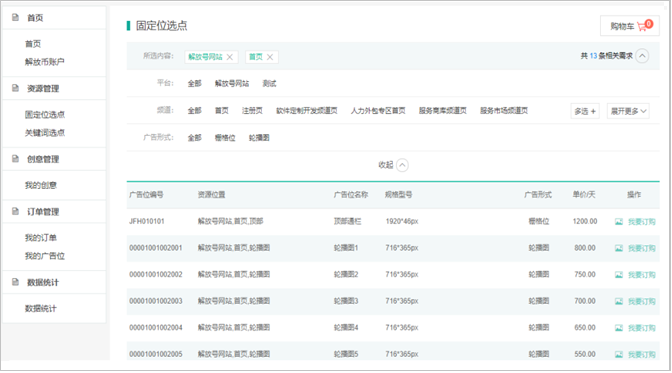Click the price 650.00
Viewport: 672px width, 373px height.
[x=585, y=328]
